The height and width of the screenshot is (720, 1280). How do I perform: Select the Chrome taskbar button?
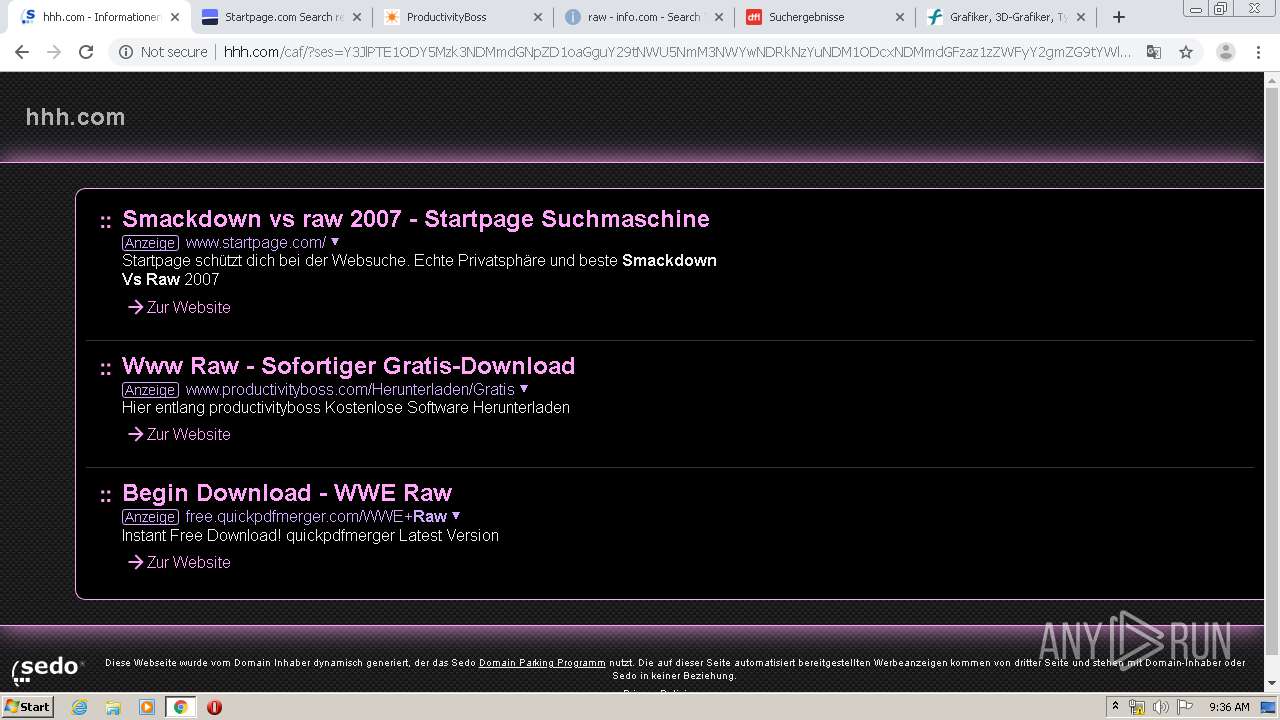pyautogui.click(x=180, y=707)
